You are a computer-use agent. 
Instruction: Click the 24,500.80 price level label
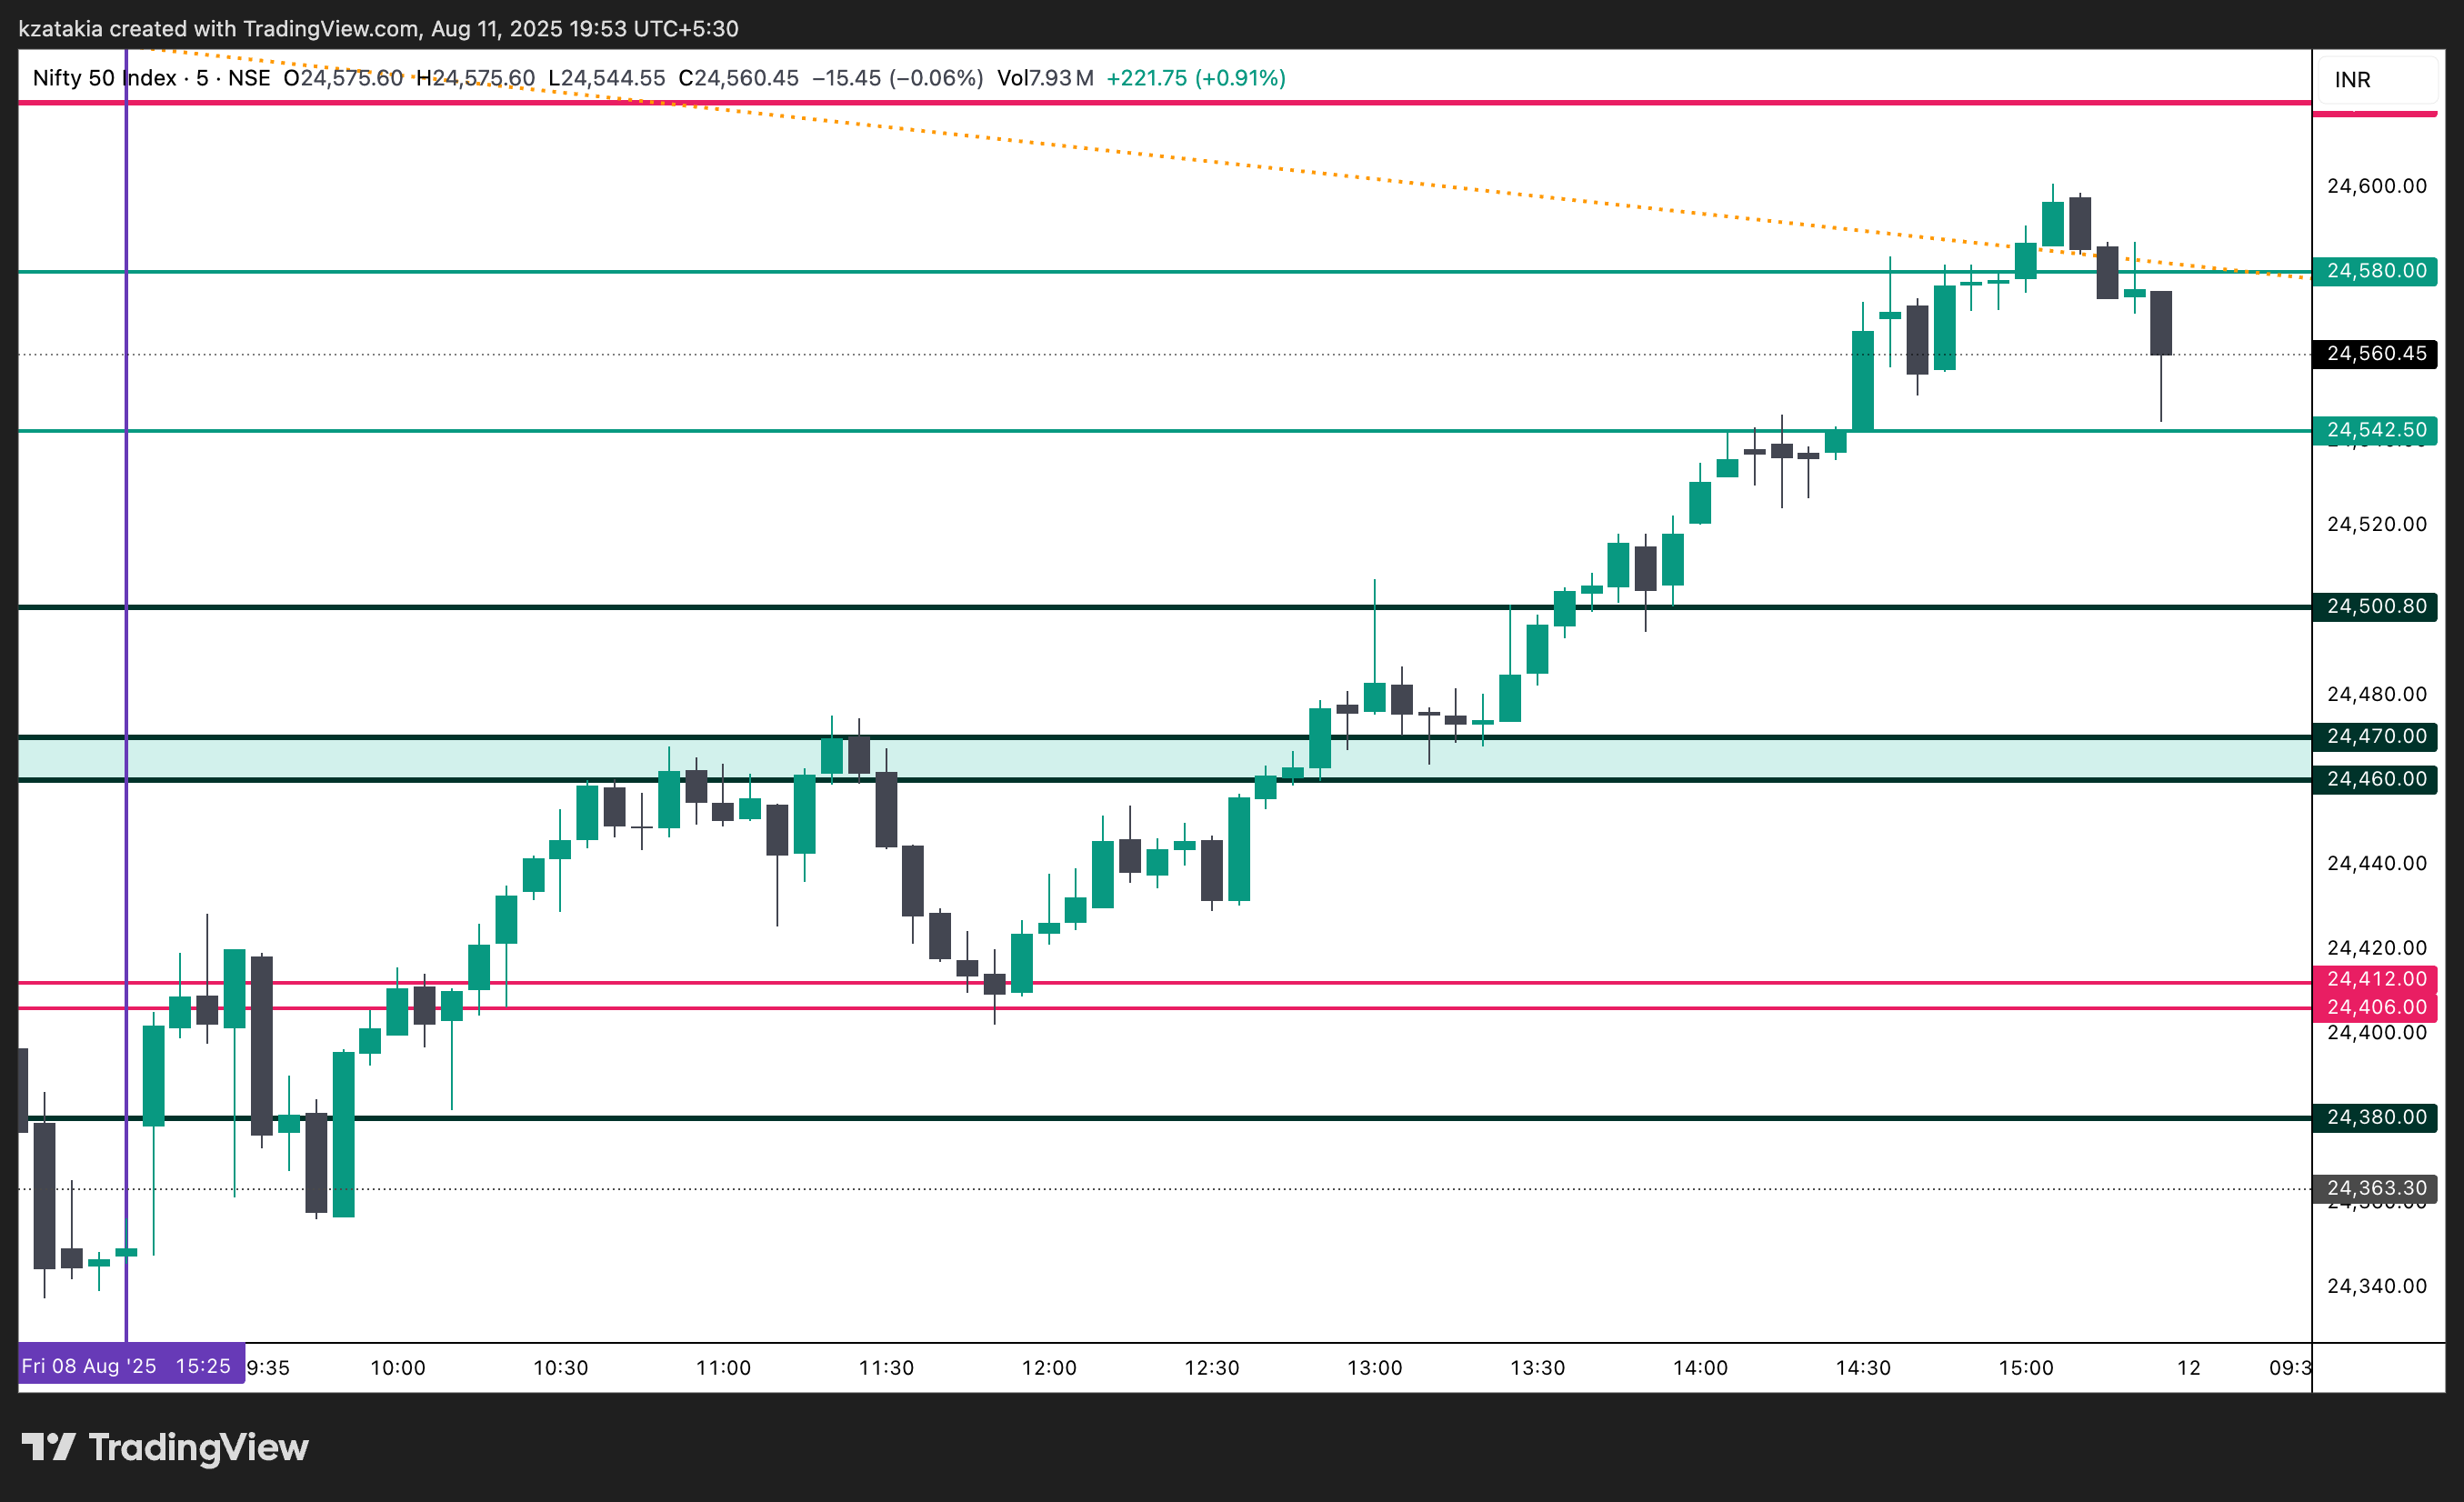[2374, 607]
